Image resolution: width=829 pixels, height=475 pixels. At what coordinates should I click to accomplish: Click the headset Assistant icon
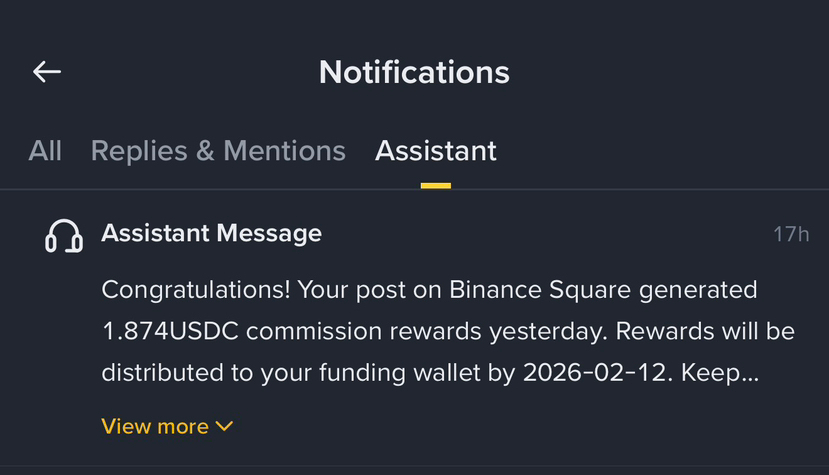[64, 236]
